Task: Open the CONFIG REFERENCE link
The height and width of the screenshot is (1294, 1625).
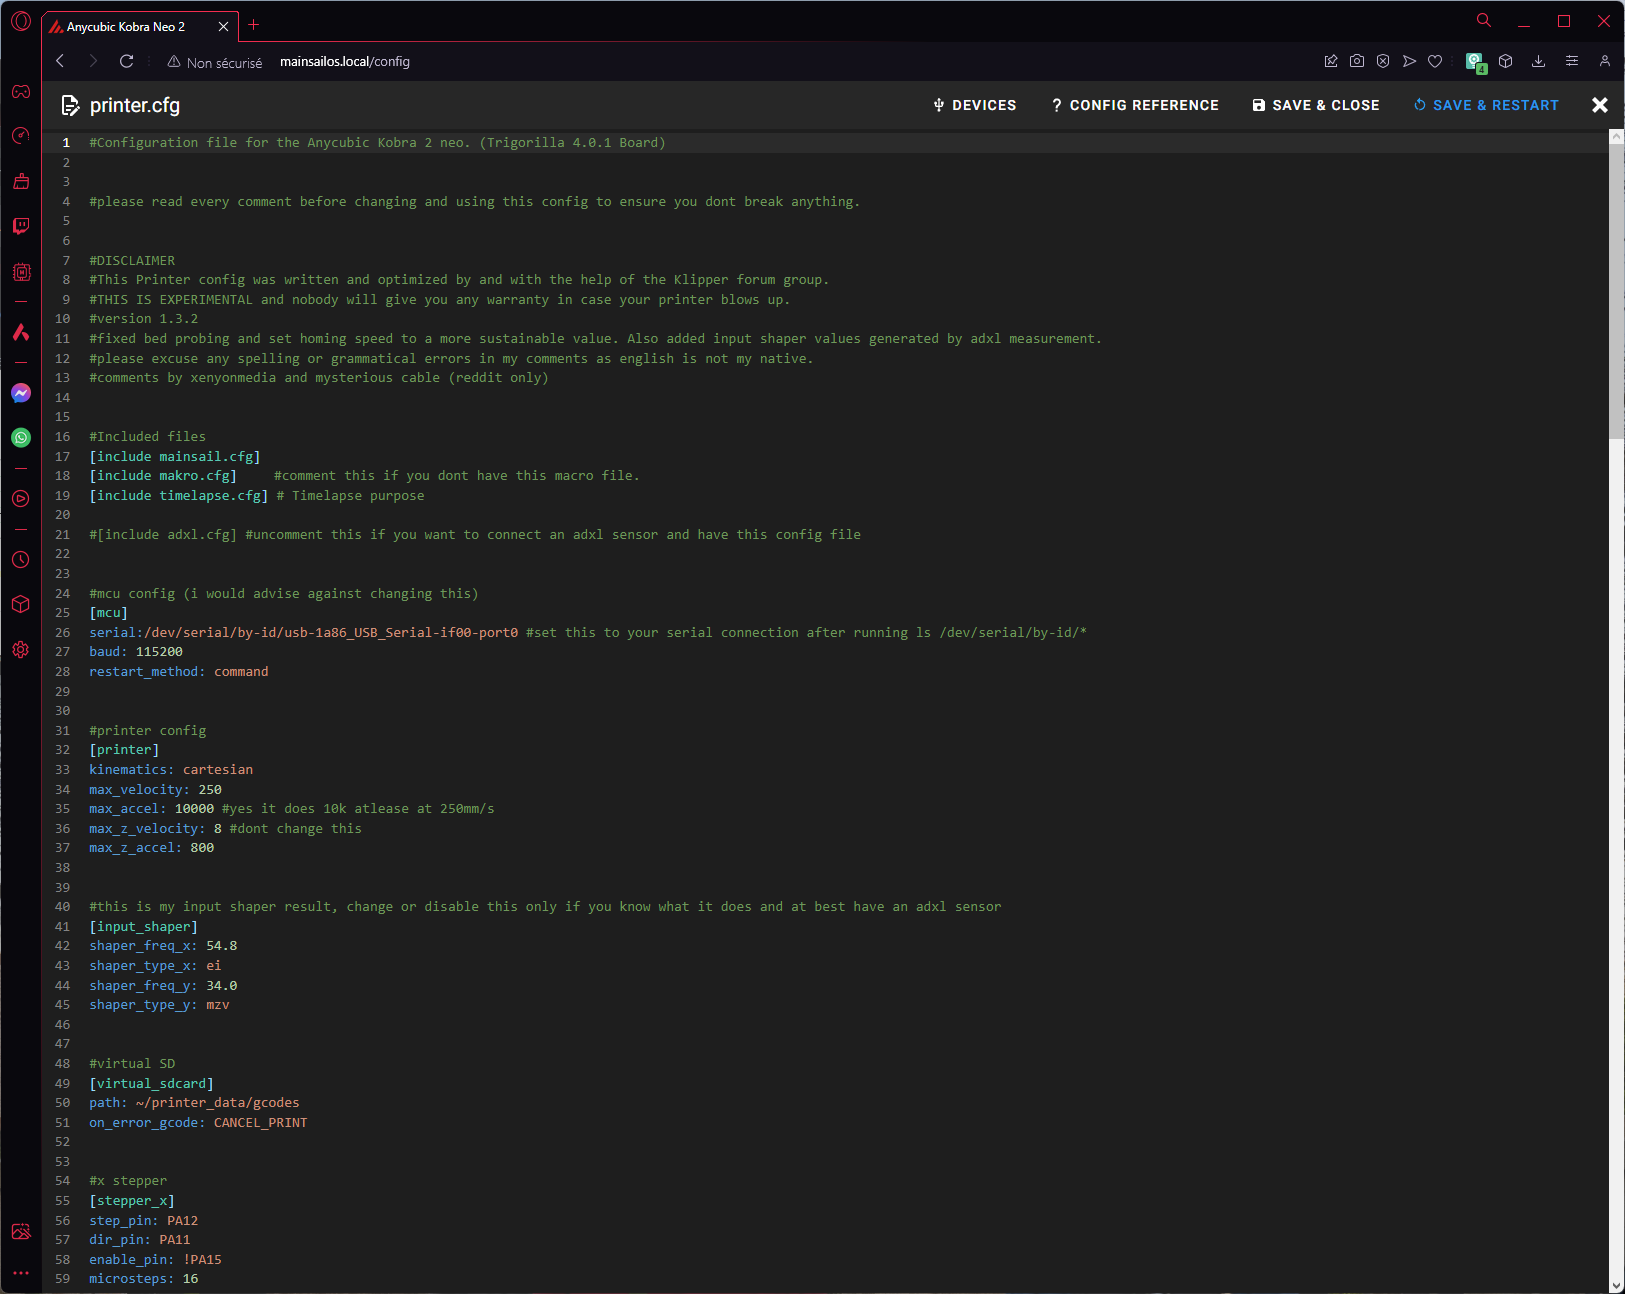Action: pos(1134,105)
